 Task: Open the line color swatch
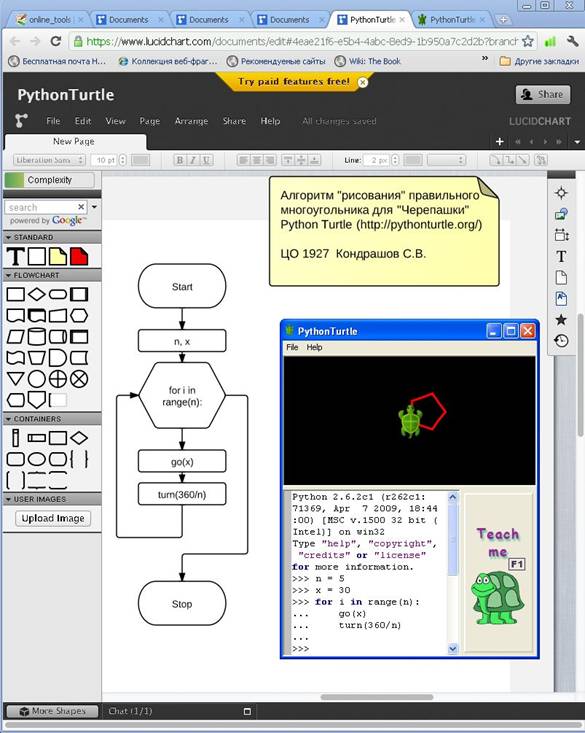pyautogui.click(x=413, y=160)
